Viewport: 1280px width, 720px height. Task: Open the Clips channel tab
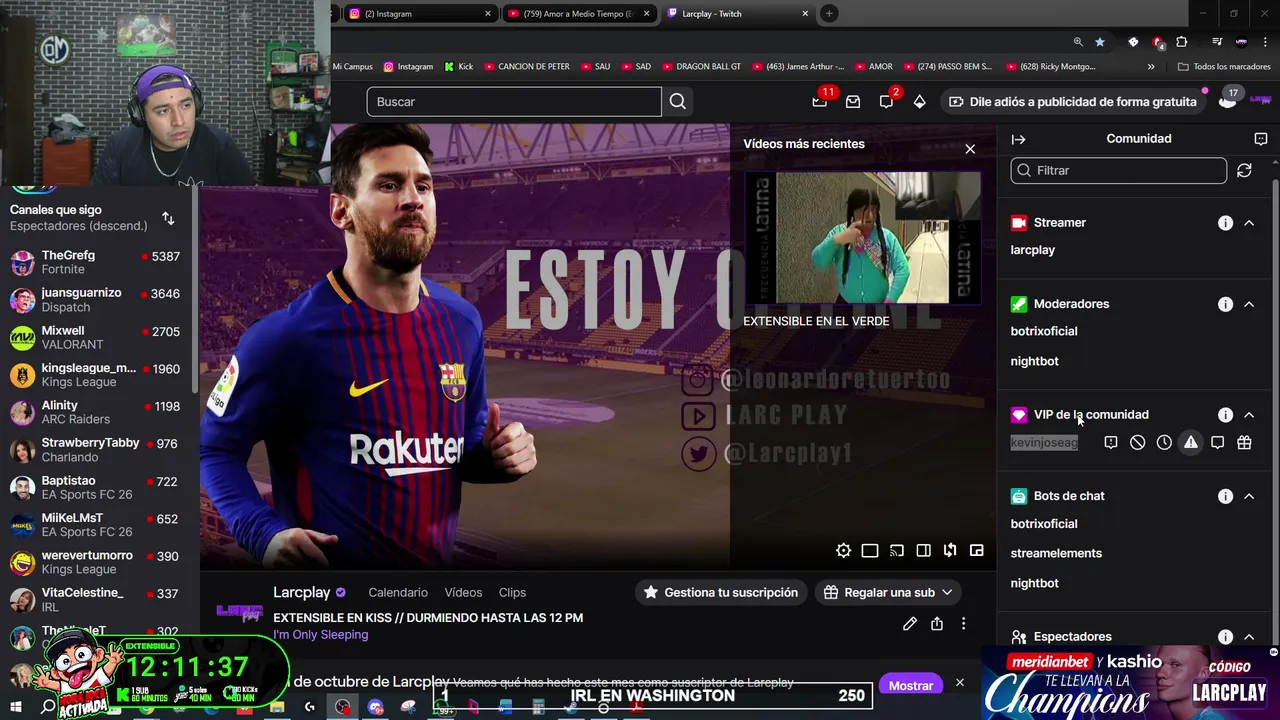click(512, 593)
